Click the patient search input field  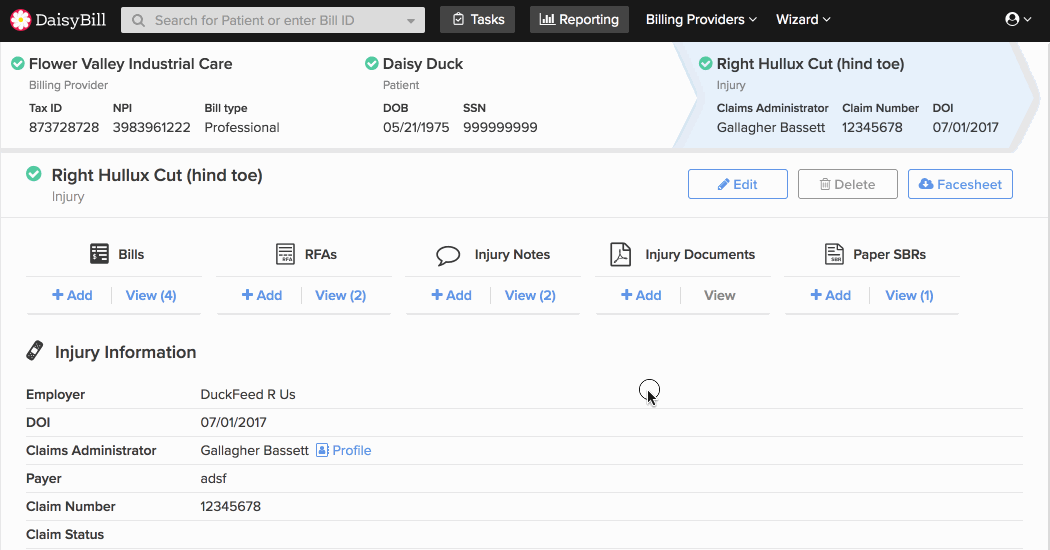273,20
